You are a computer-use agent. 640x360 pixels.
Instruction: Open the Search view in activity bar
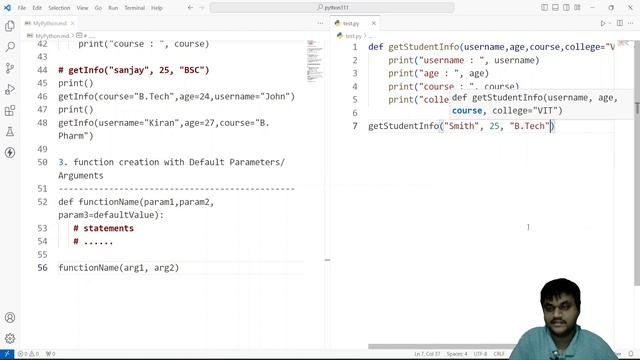tap(10, 47)
